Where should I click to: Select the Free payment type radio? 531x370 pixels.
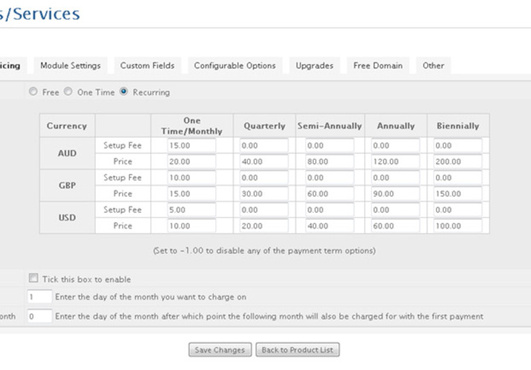pyautogui.click(x=33, y=91)
